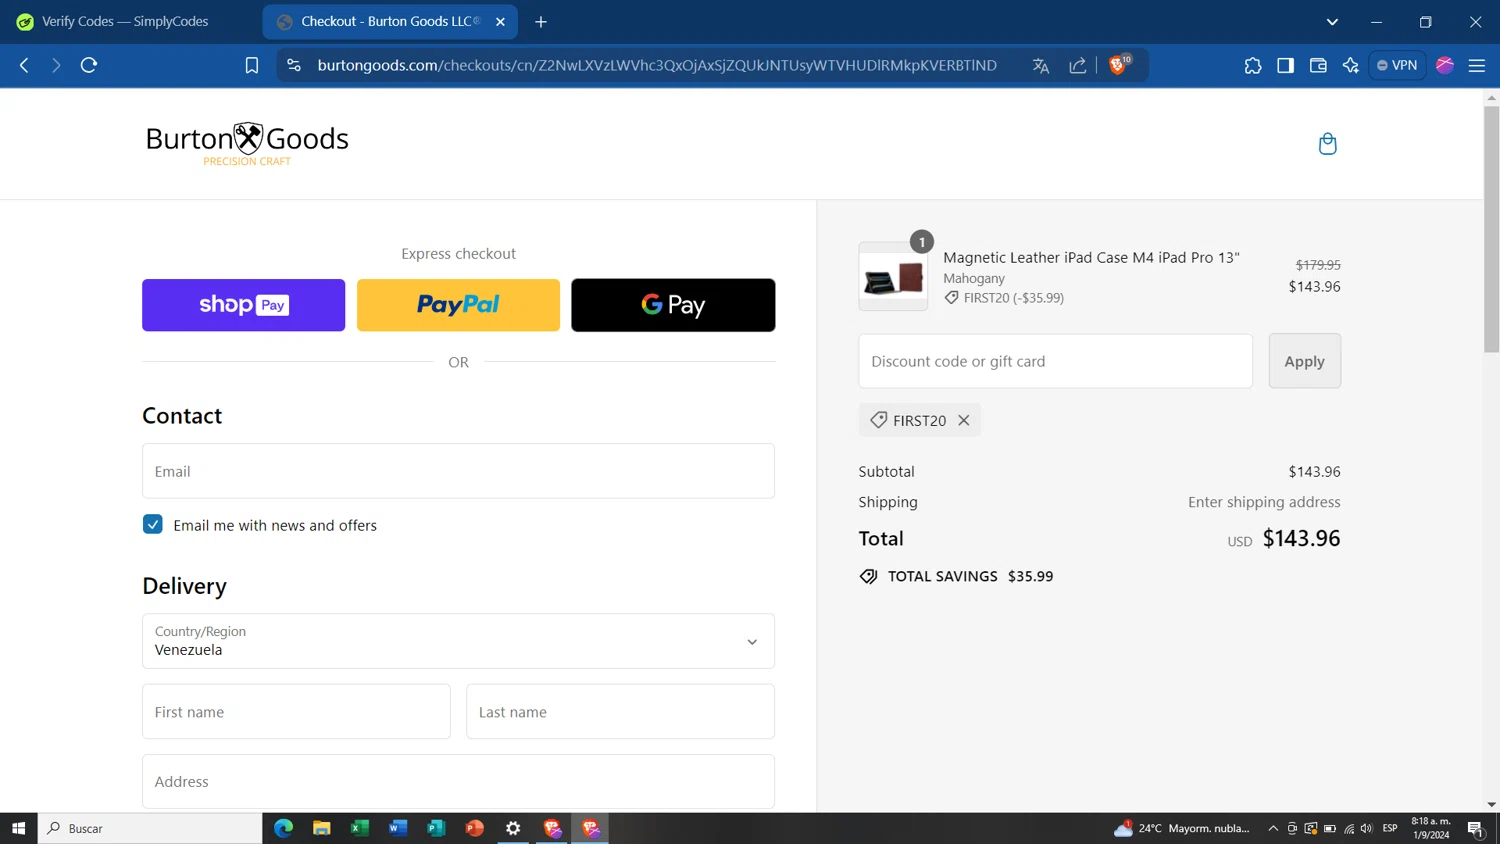The height and width of the screenshot is (844, 1500).
Task: Open PowerPoint from taskbar
Action: [475, 828]
